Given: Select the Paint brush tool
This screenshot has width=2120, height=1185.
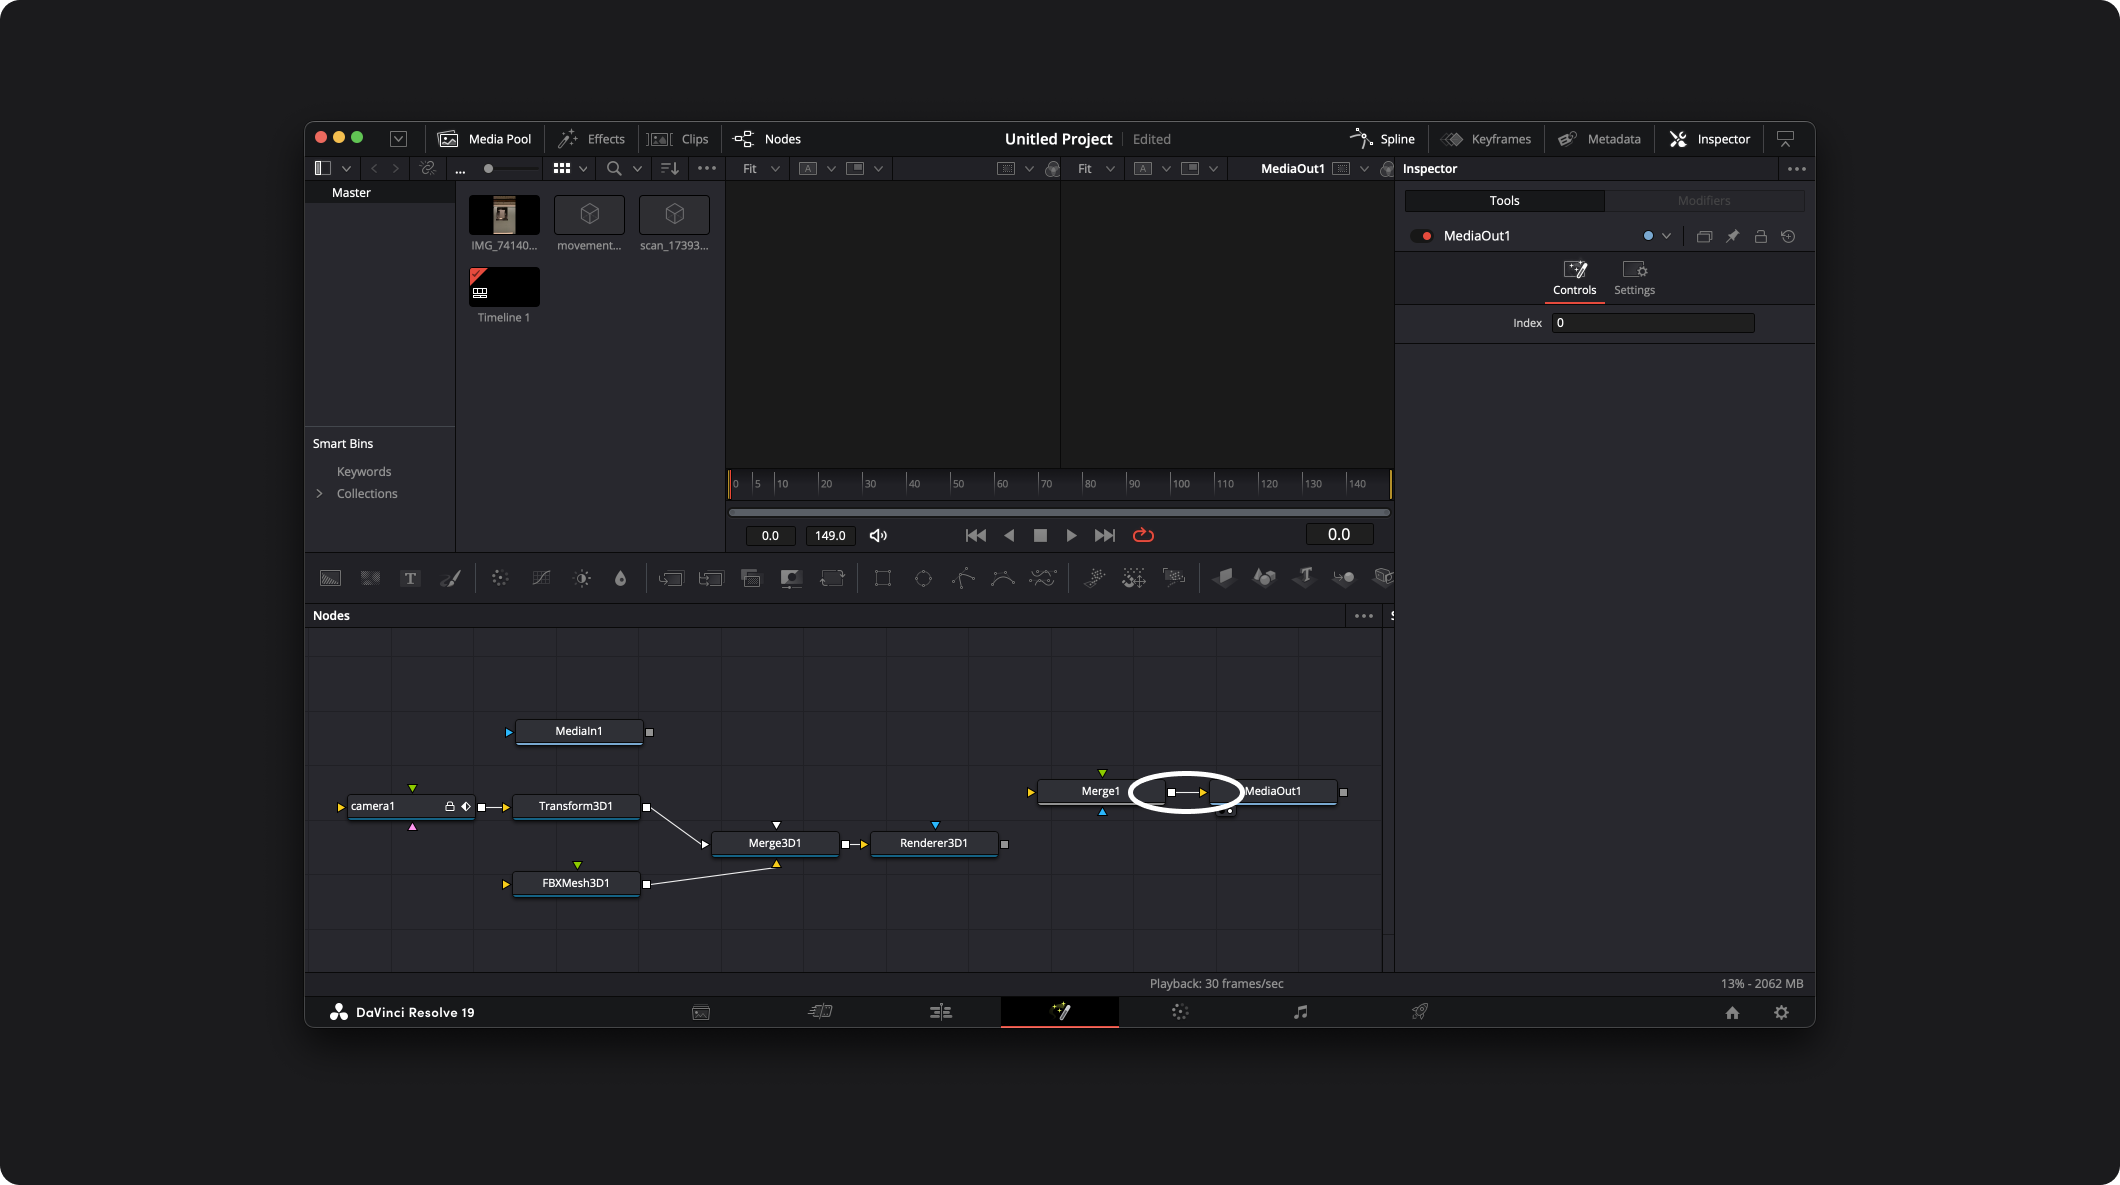Looking at the screenshot, I should click(450, 578).
